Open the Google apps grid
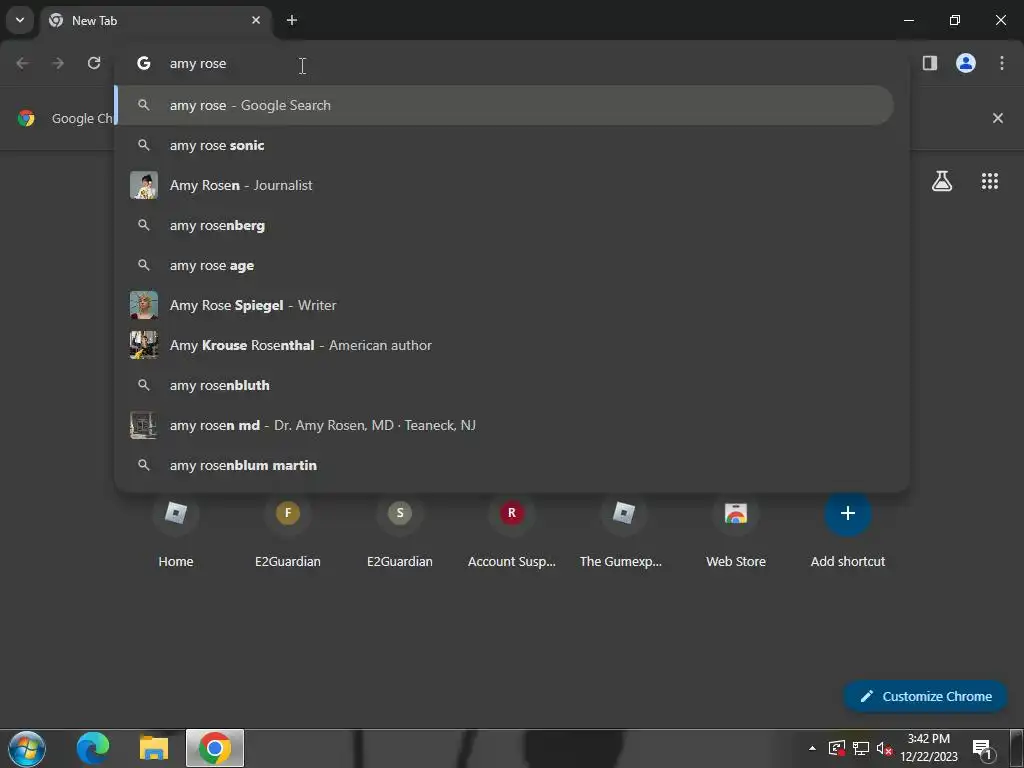The height and width of the screenshot is (768, 1024). click(x=990, y=181)
